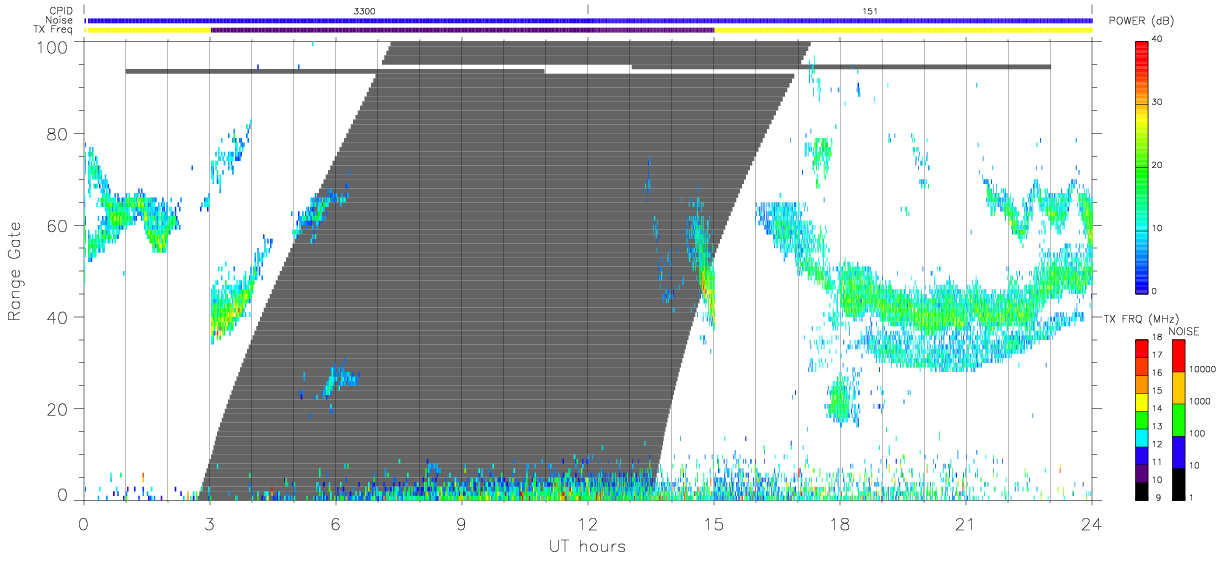Click the 40 tick on the POWER color bar
The height and width of the screenshot is (567, 1228).
pos(1157,40)
